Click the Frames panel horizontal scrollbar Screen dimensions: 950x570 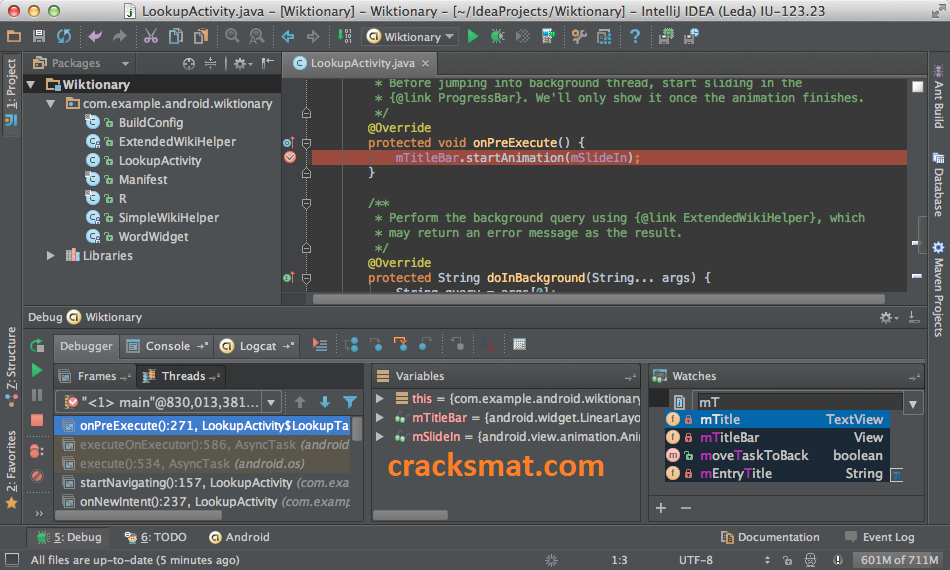tap(139, 515)
